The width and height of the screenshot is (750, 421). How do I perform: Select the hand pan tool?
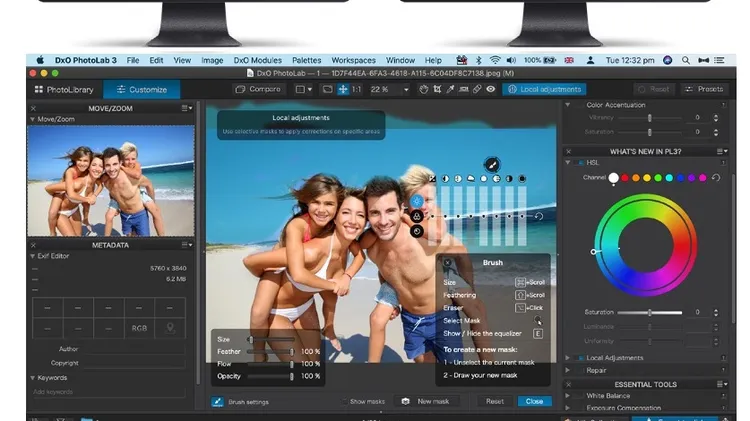(x=423, y=89)
